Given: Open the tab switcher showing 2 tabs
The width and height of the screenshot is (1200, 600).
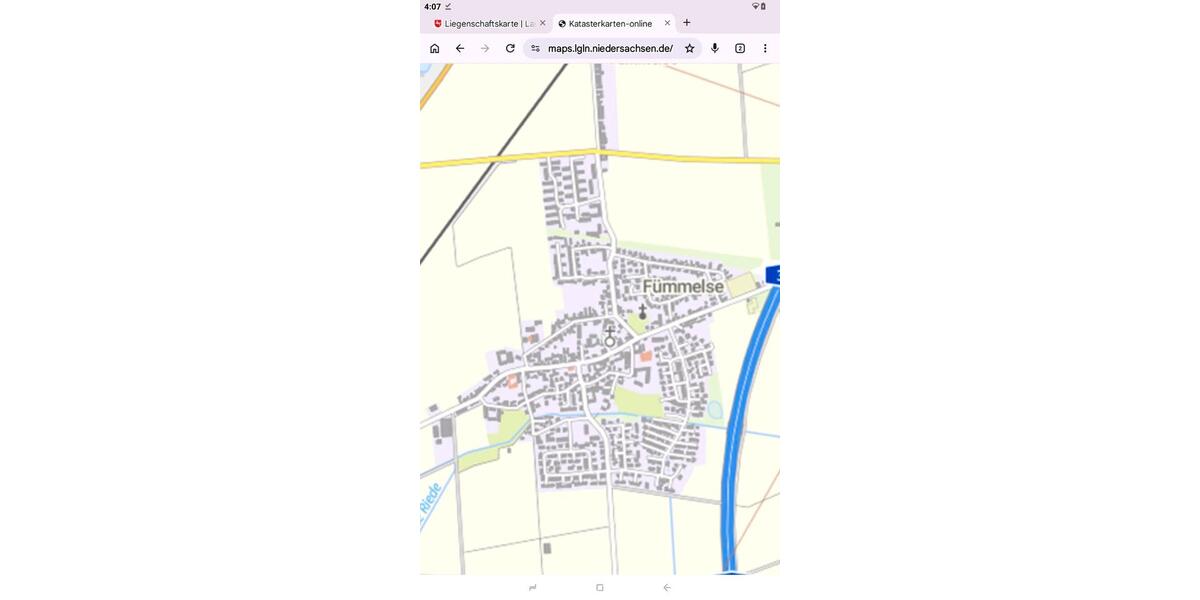Looking at the screenshot, I should click(740, 48).
